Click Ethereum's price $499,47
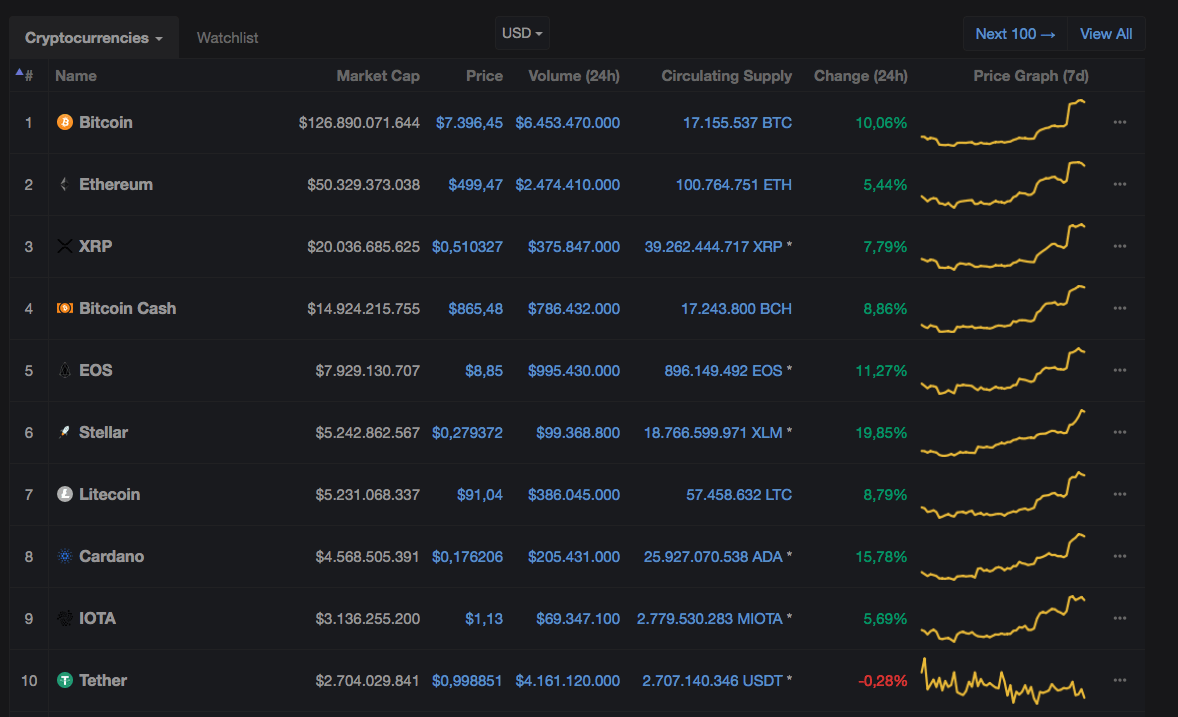The height and width of the screenshot is (717, 1178). tap(476, 185)
